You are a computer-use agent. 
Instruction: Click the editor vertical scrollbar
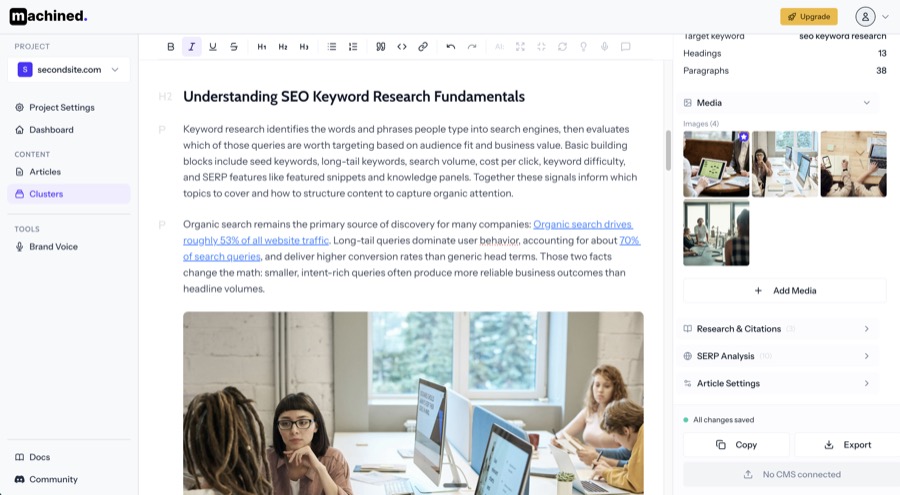pyautogui.click(x=668, y=150)
